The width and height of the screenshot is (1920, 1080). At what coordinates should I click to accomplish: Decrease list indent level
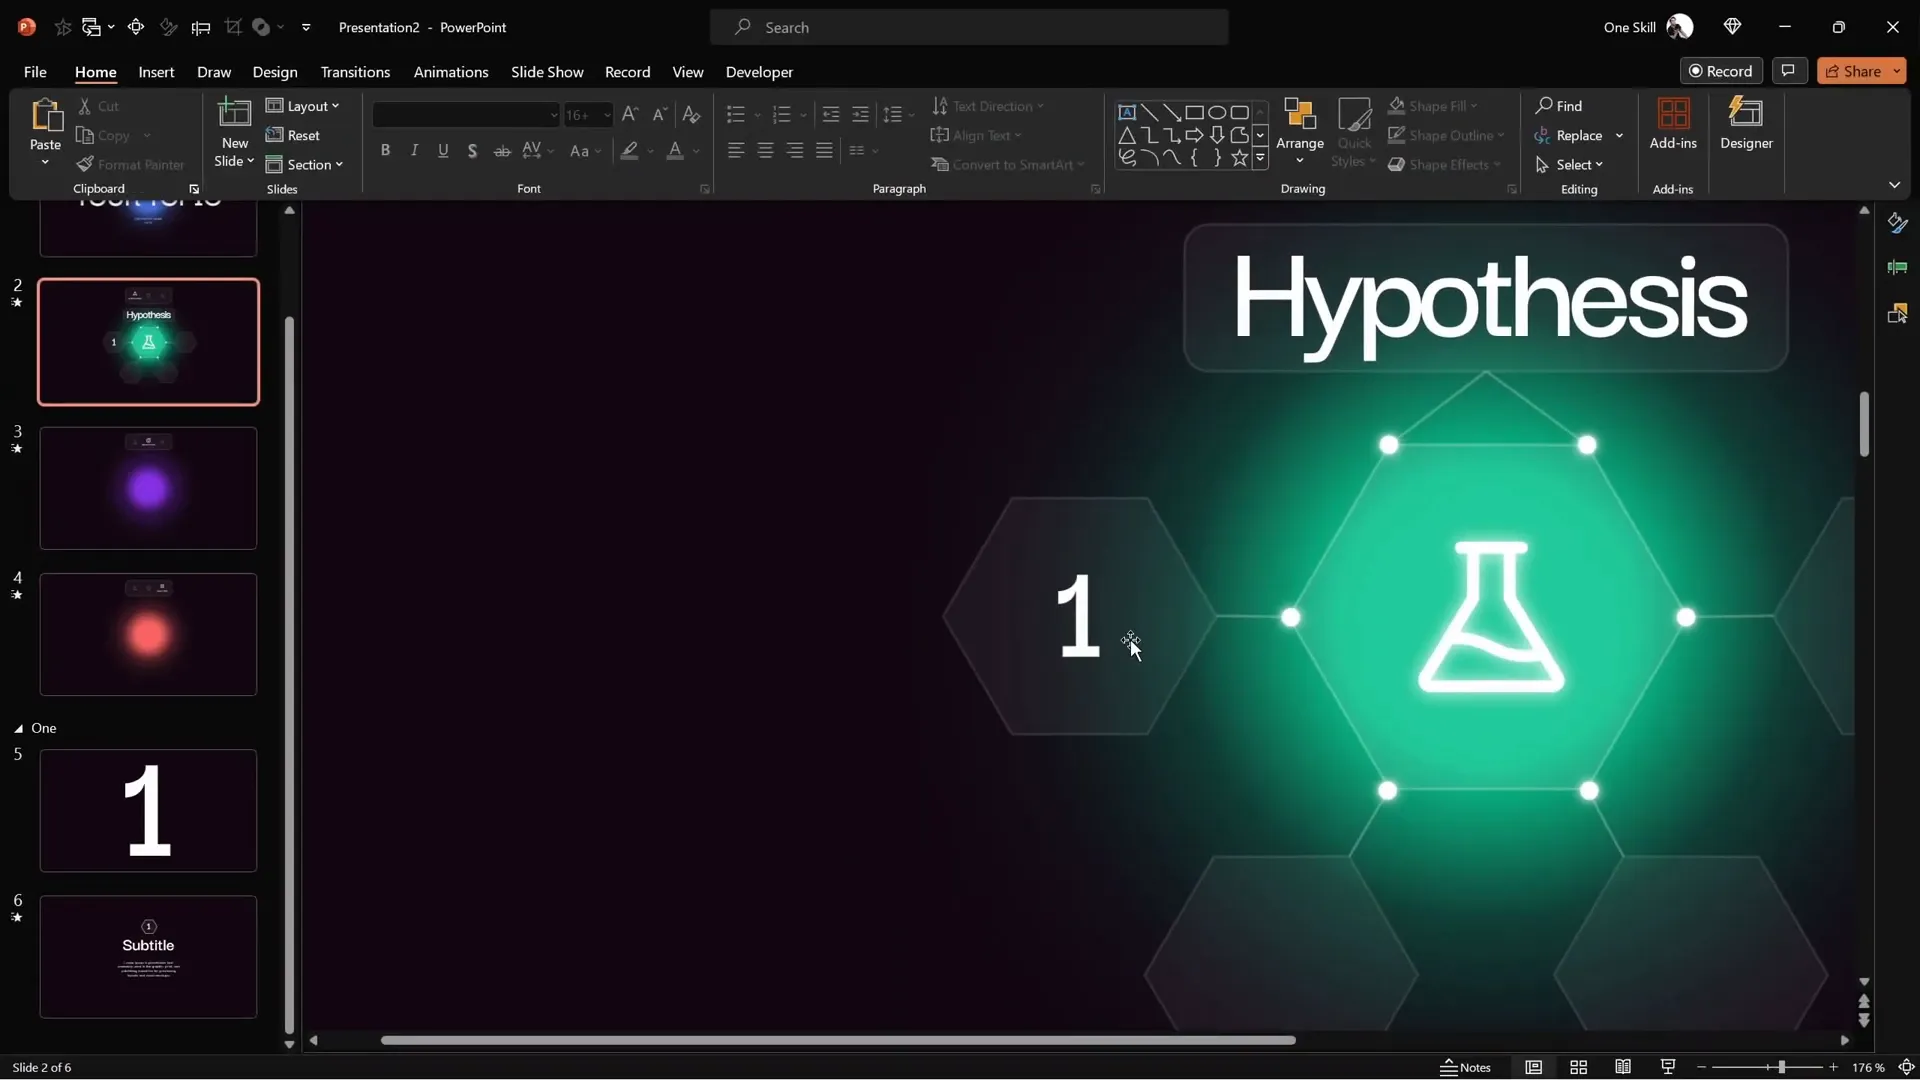(x=830, y=114)
